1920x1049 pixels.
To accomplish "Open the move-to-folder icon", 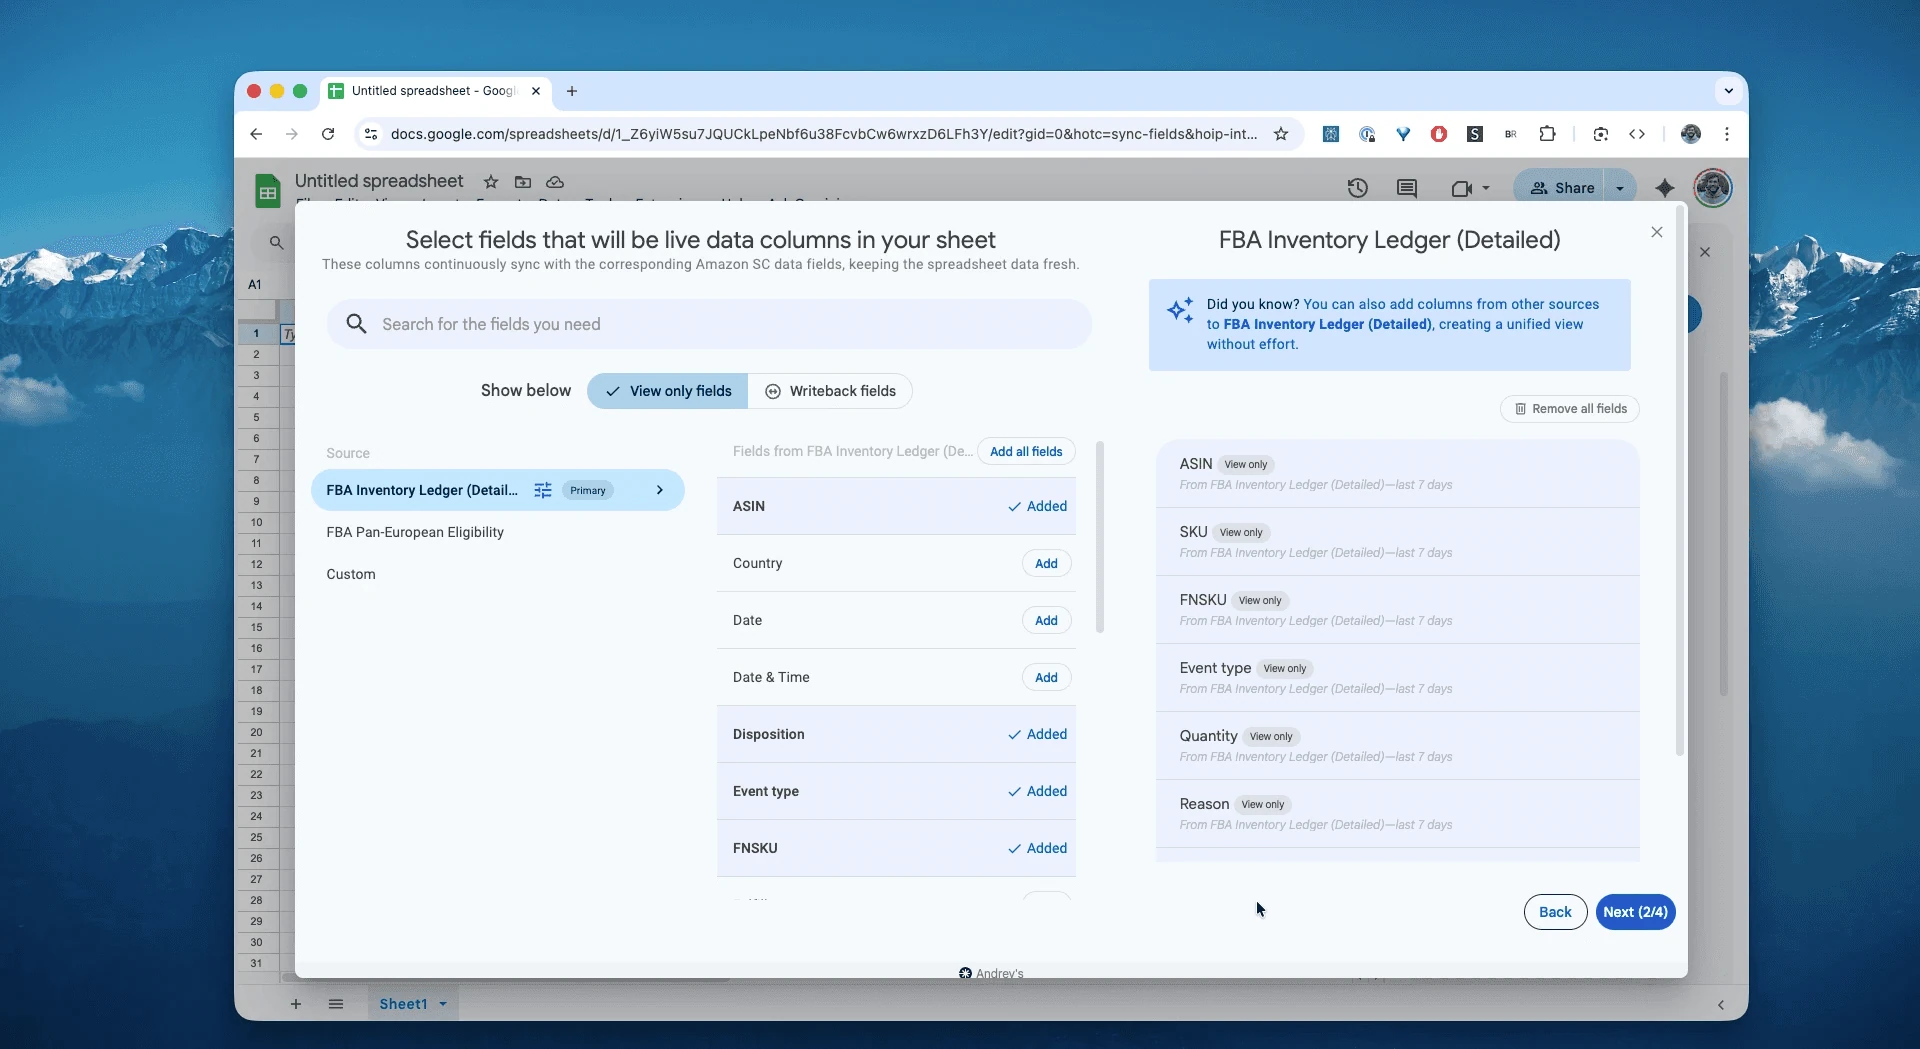I will [x=523, y=182].
